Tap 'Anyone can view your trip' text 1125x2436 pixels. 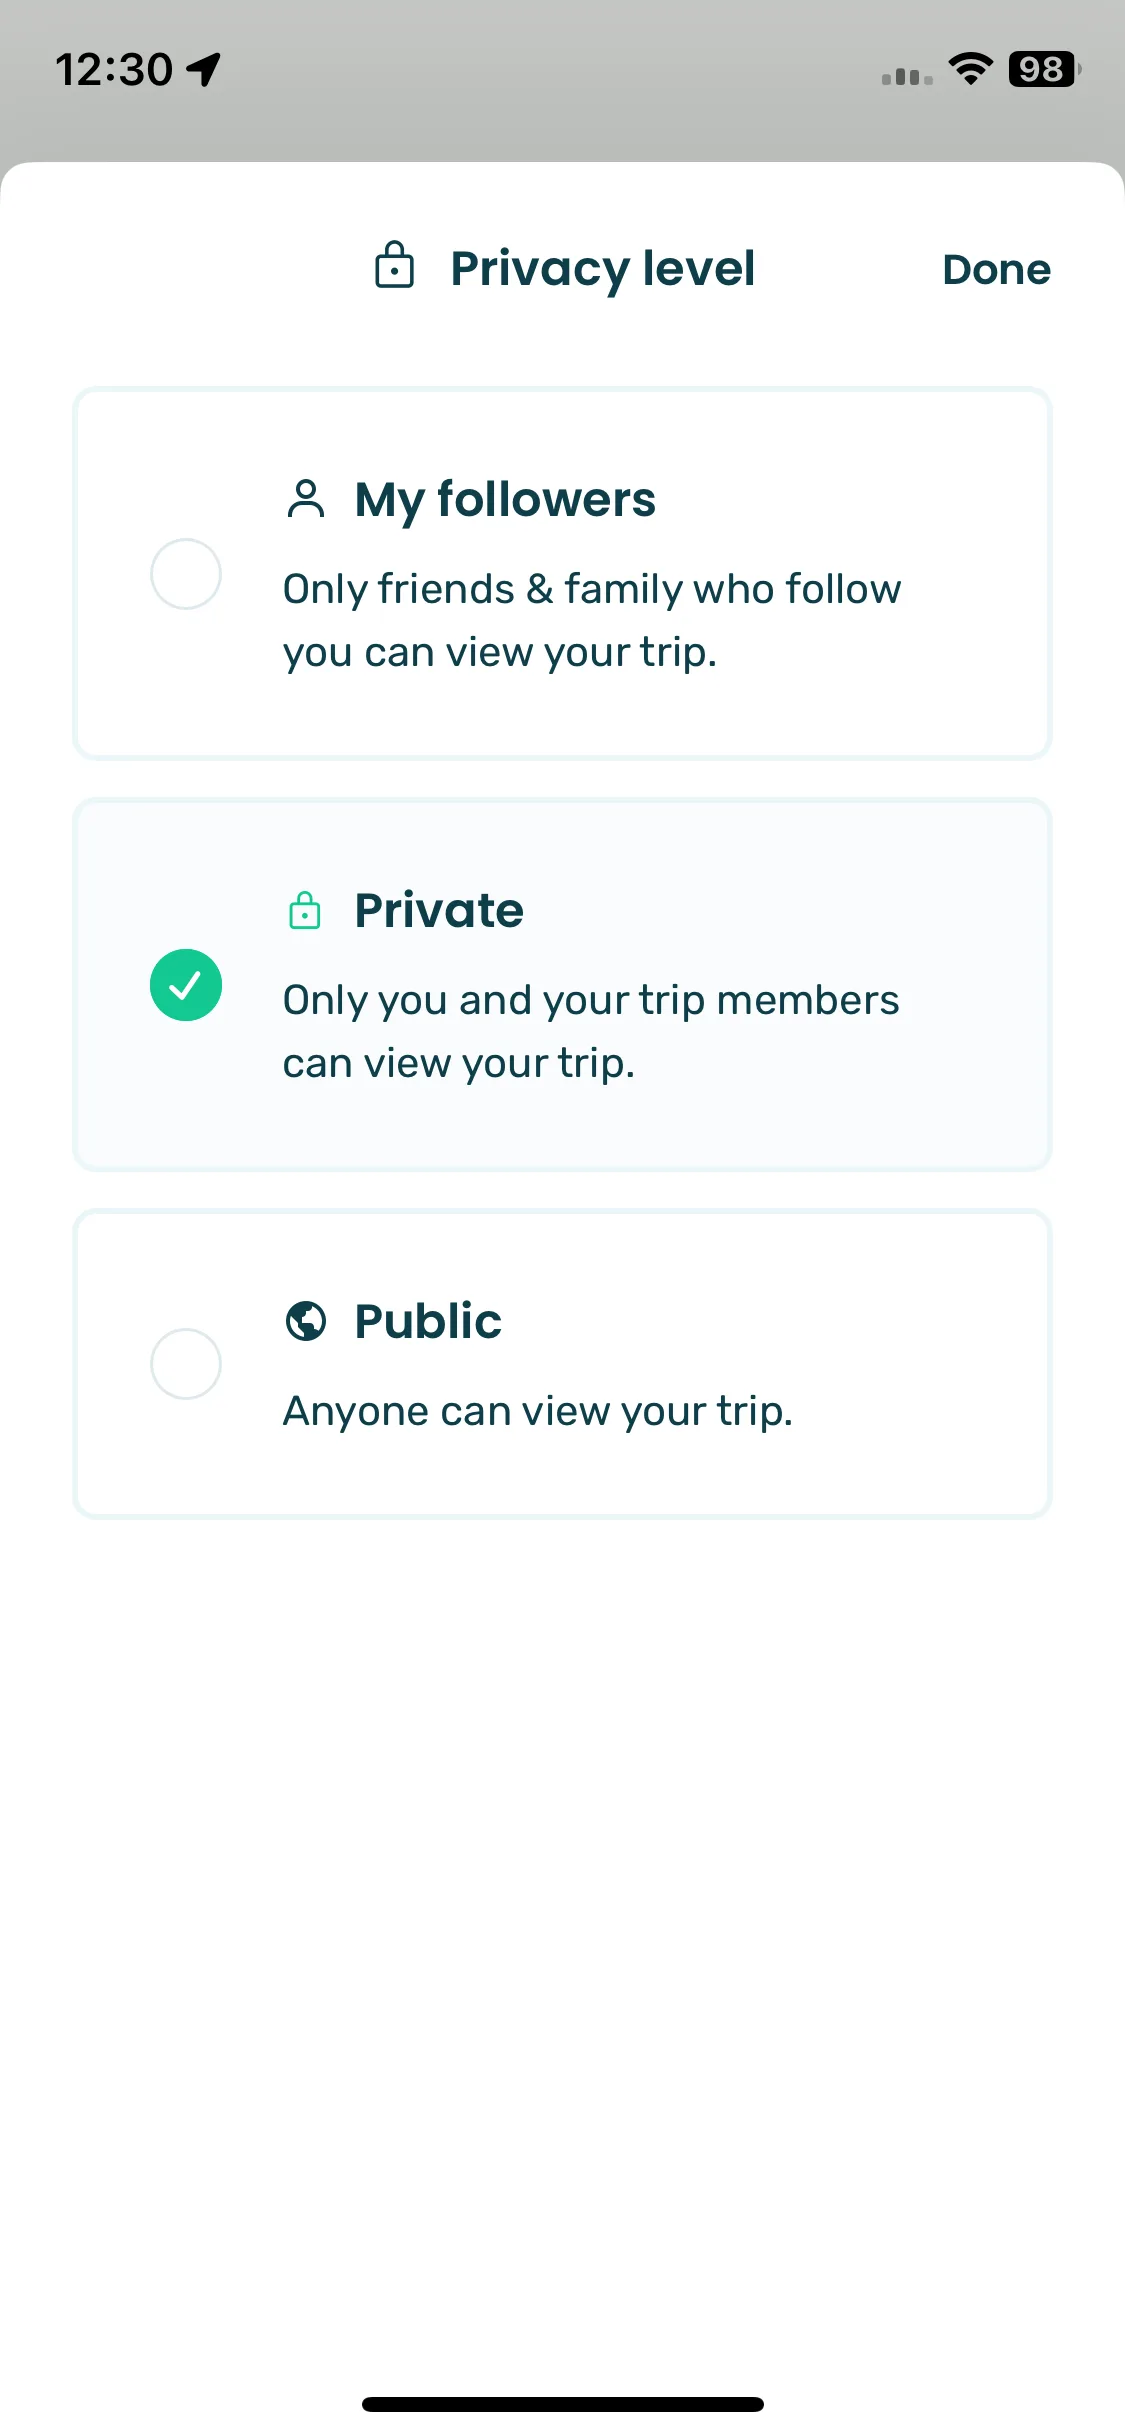pyautogui.click(x=538, y=1411)
